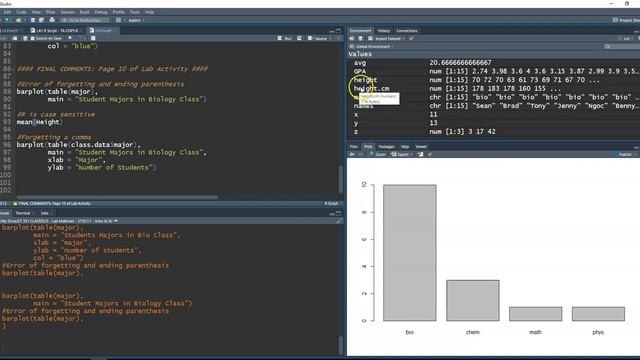The image size is (640, 360).
Task: Save all open documents icon
Action: point(41,20)
